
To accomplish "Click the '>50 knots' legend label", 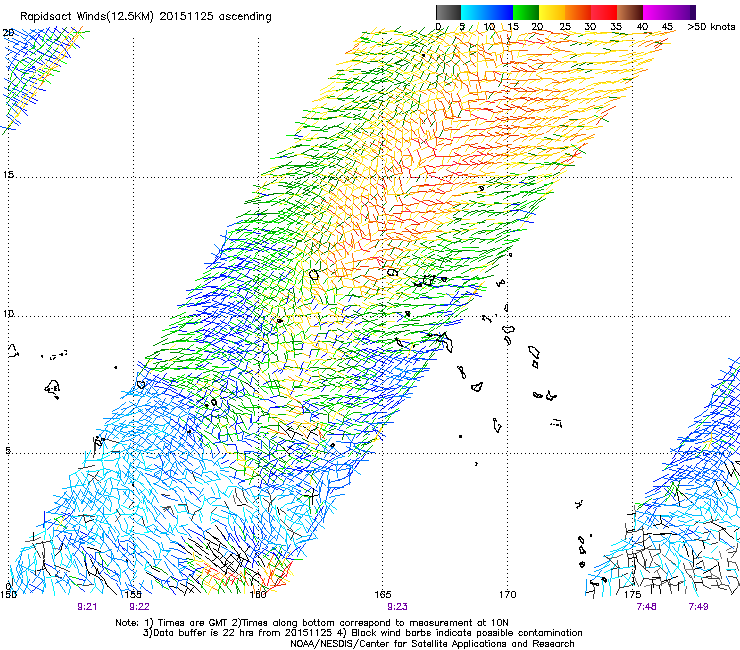I will [x=711, y=27].
